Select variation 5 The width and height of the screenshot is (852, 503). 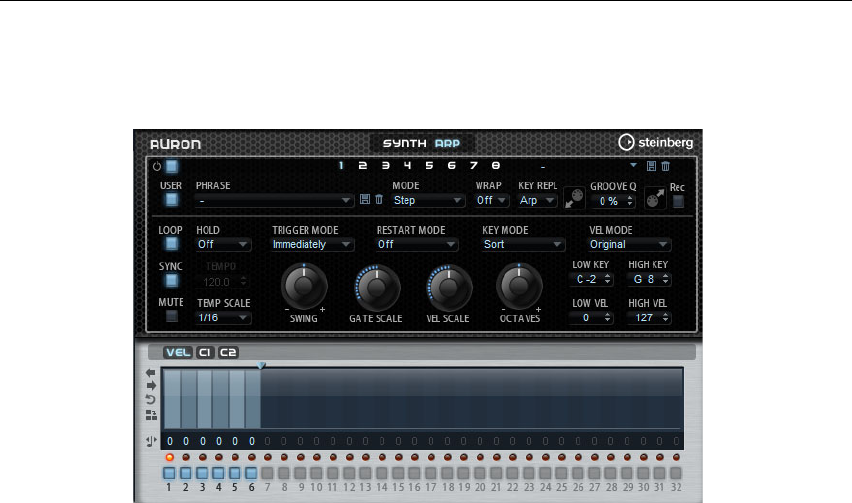[429, 166]
